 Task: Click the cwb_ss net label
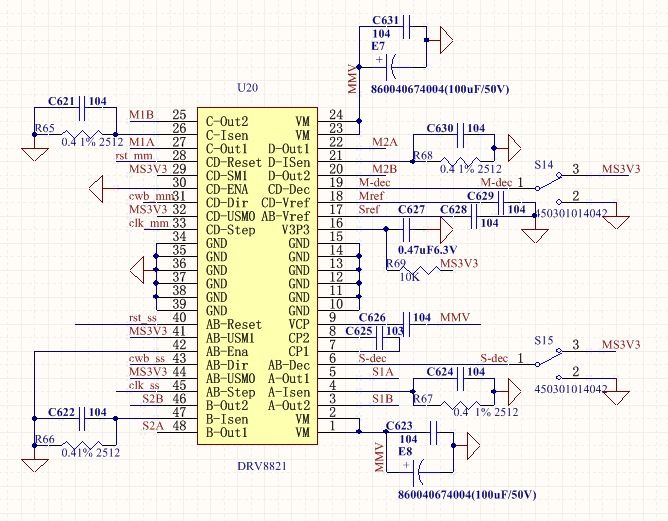(147, 359)
